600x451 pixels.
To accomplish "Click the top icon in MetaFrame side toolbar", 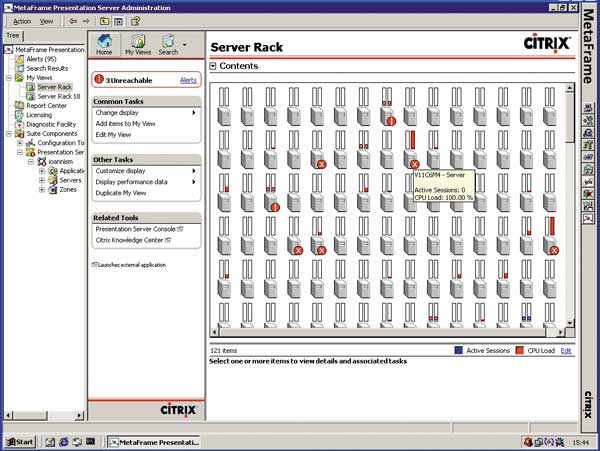I will coord(588,109).
